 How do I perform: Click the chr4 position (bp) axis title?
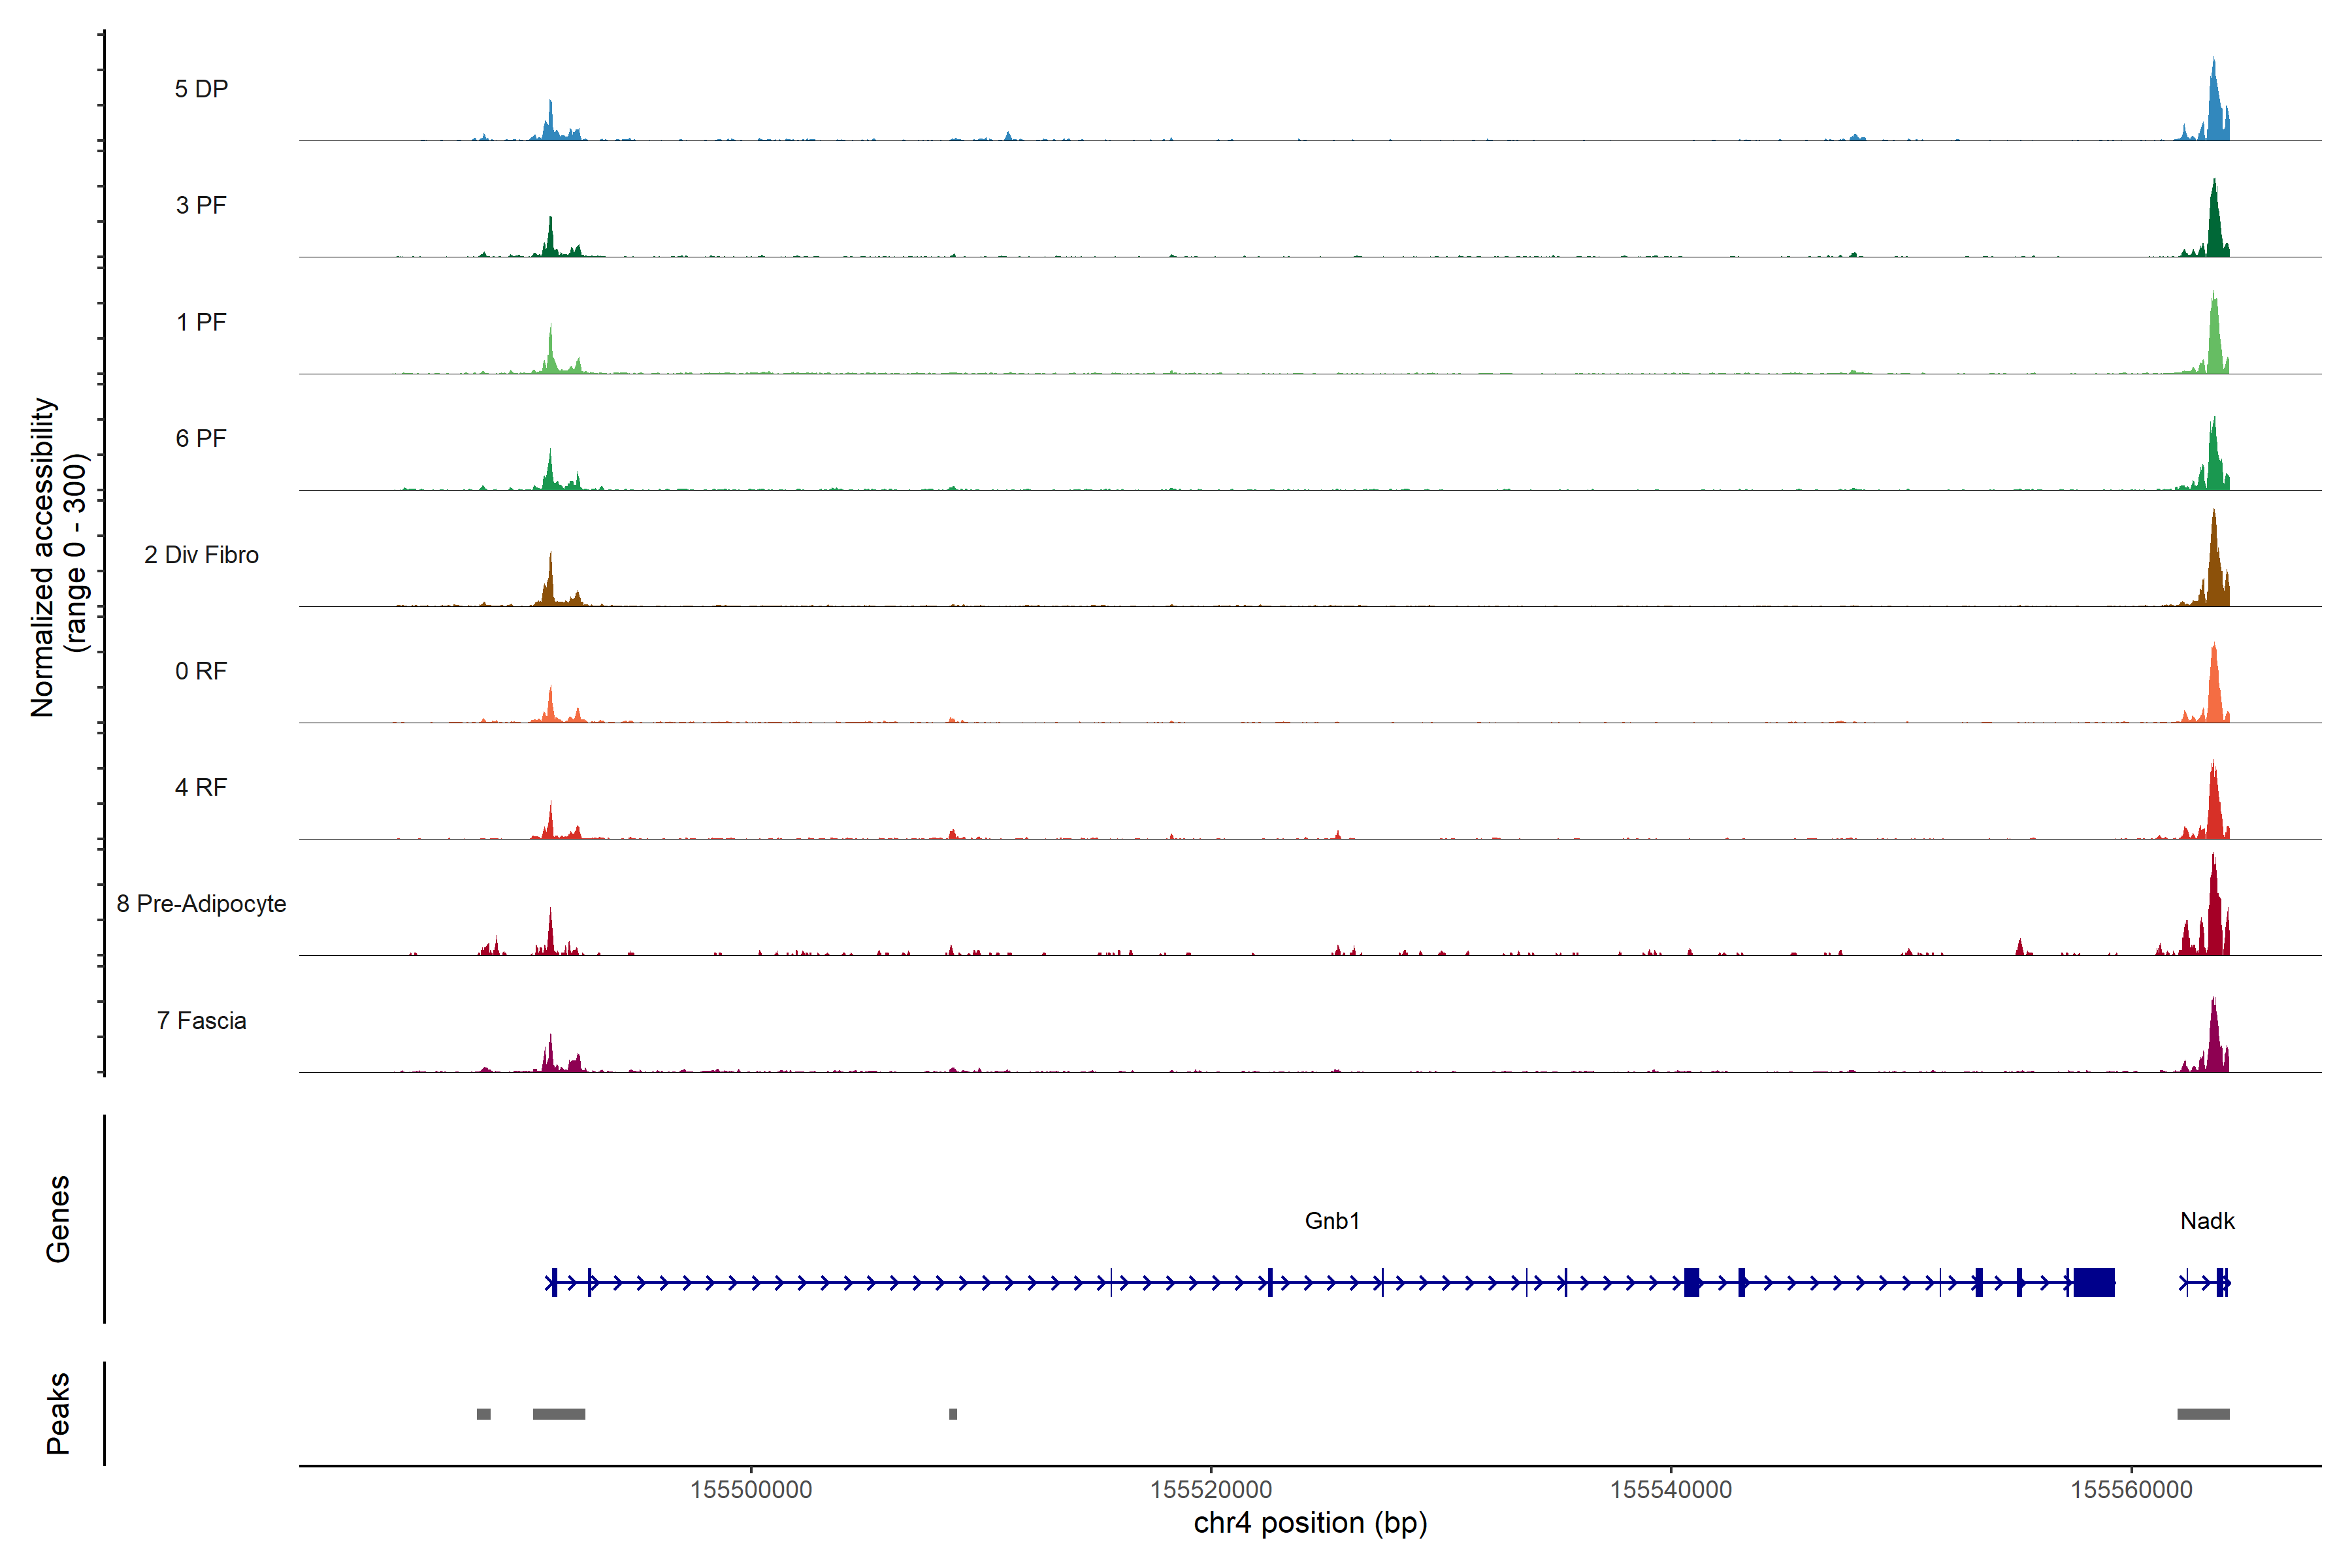pos(1310,1523)
